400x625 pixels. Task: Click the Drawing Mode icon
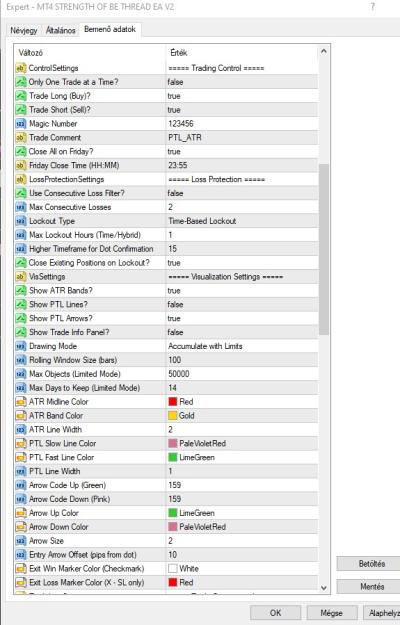coord(21,346)
